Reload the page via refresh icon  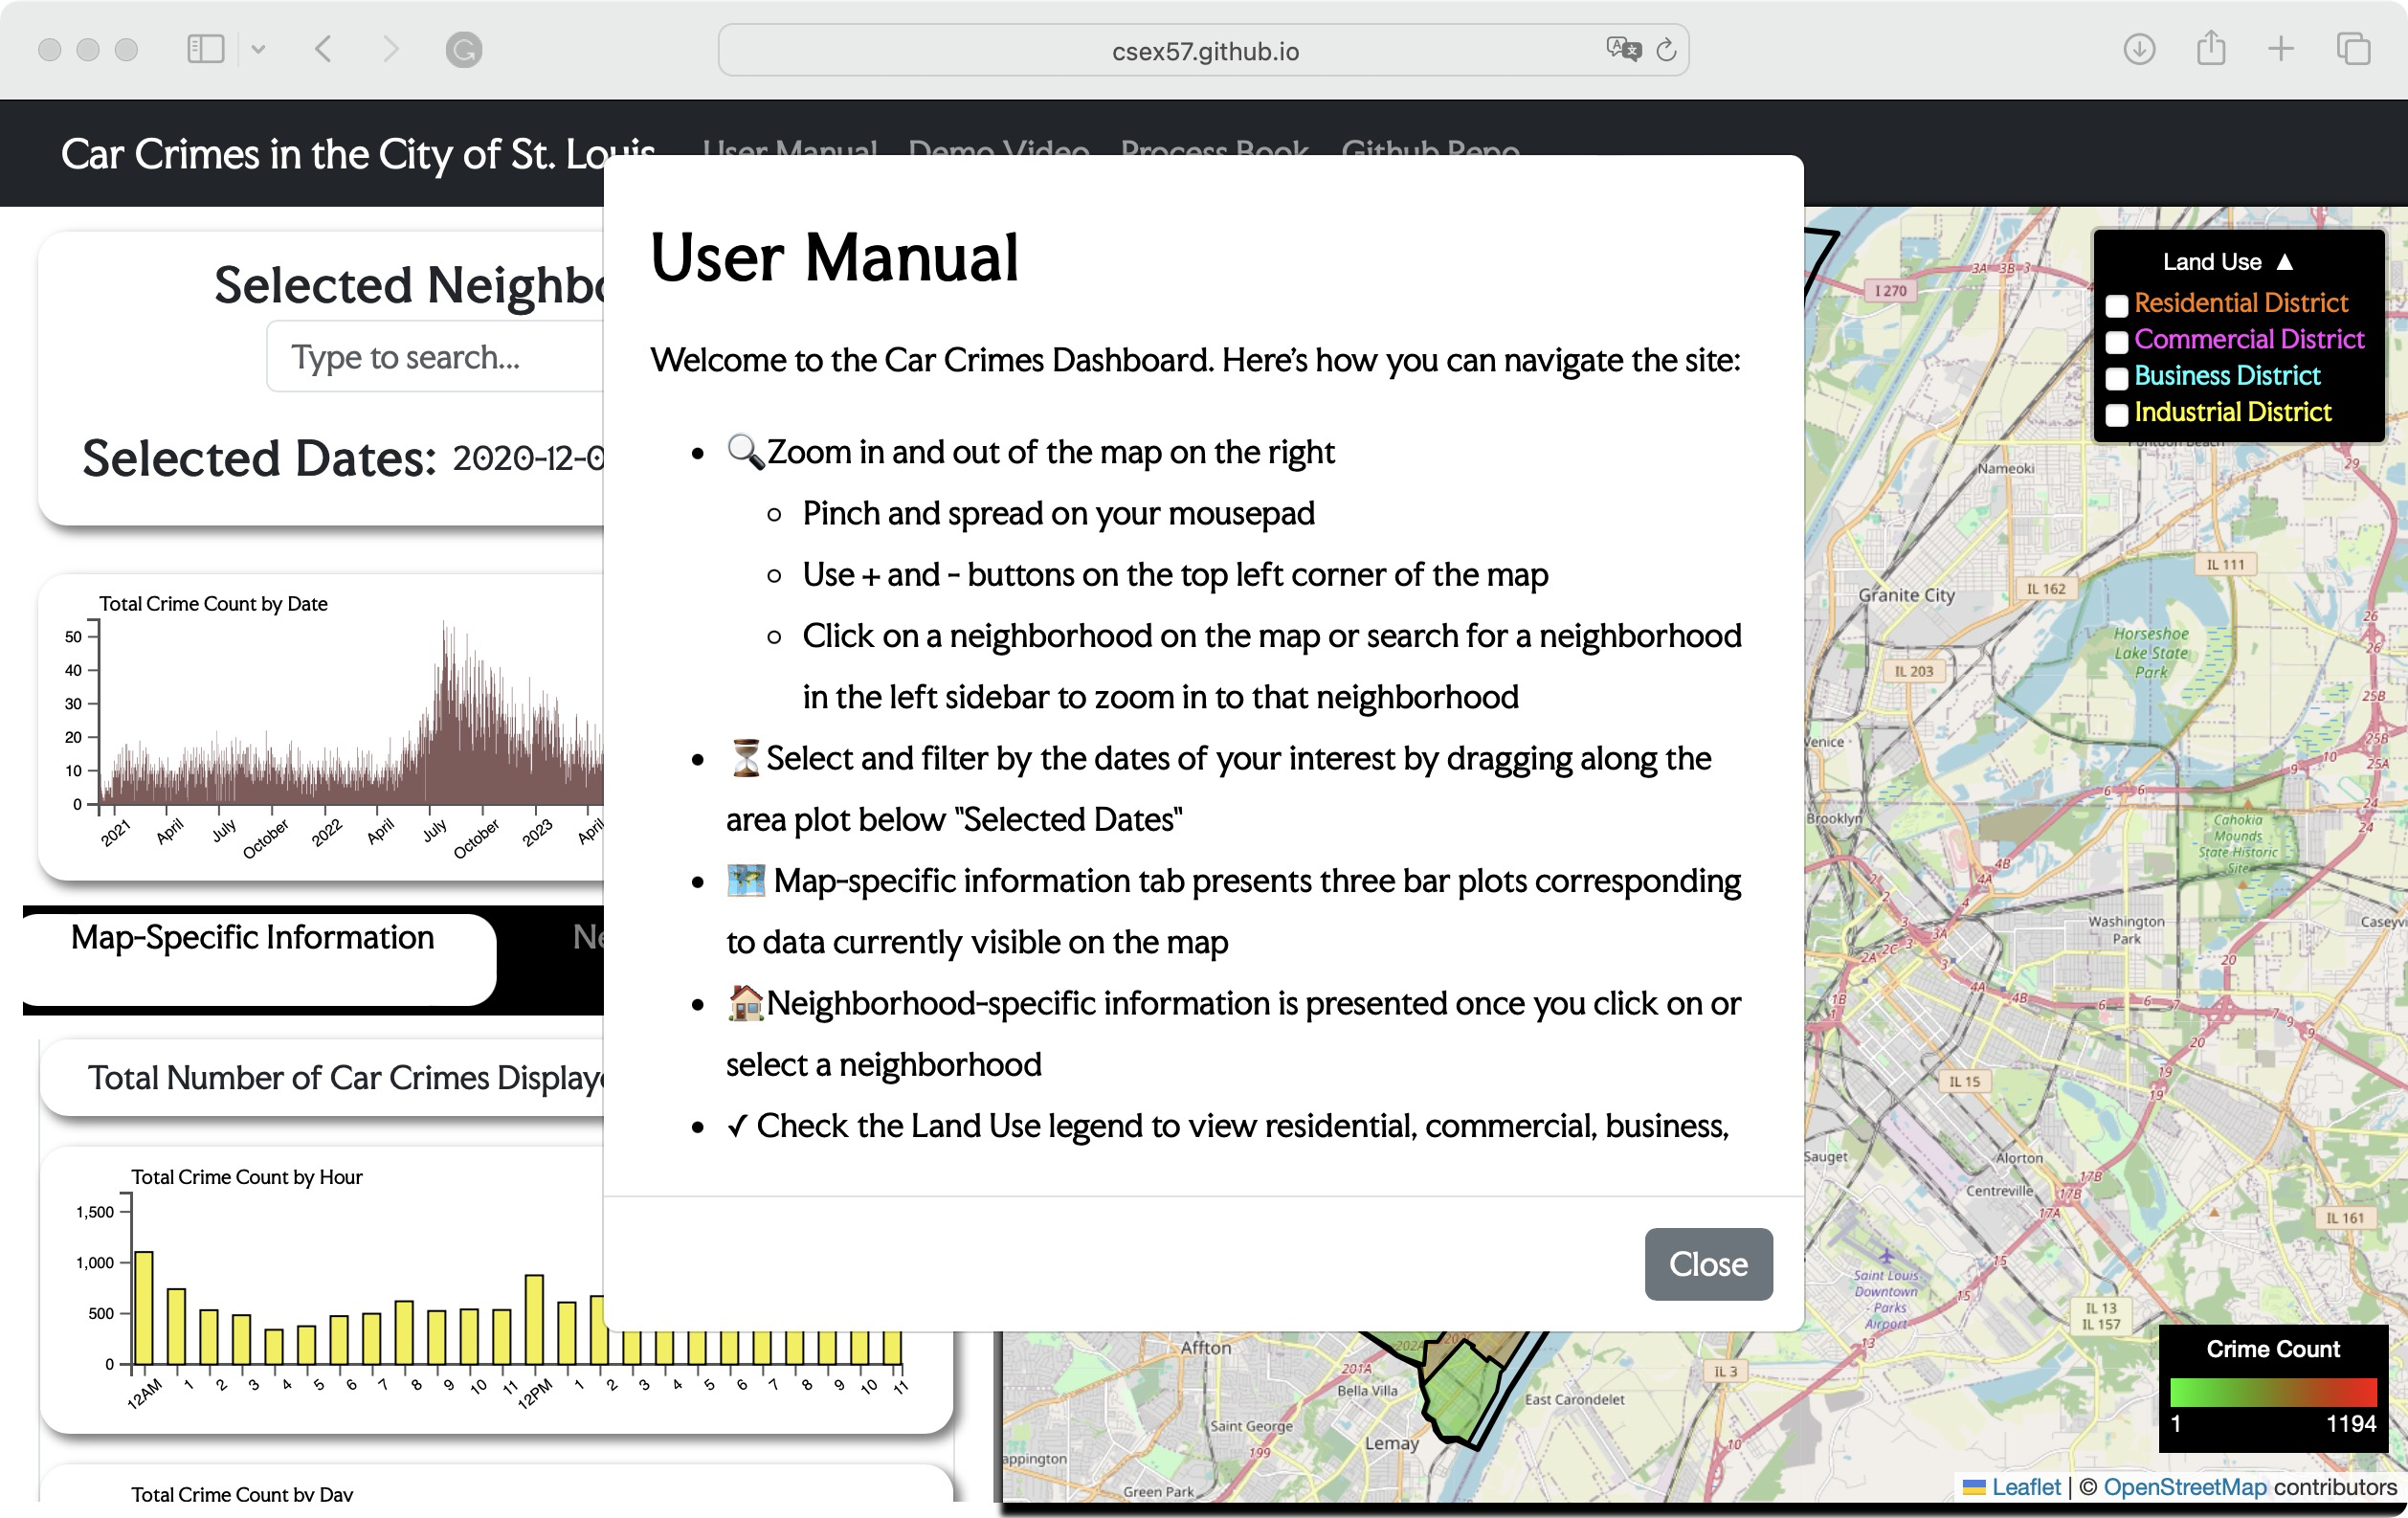pyautogui.click(x=1665, y=49)
